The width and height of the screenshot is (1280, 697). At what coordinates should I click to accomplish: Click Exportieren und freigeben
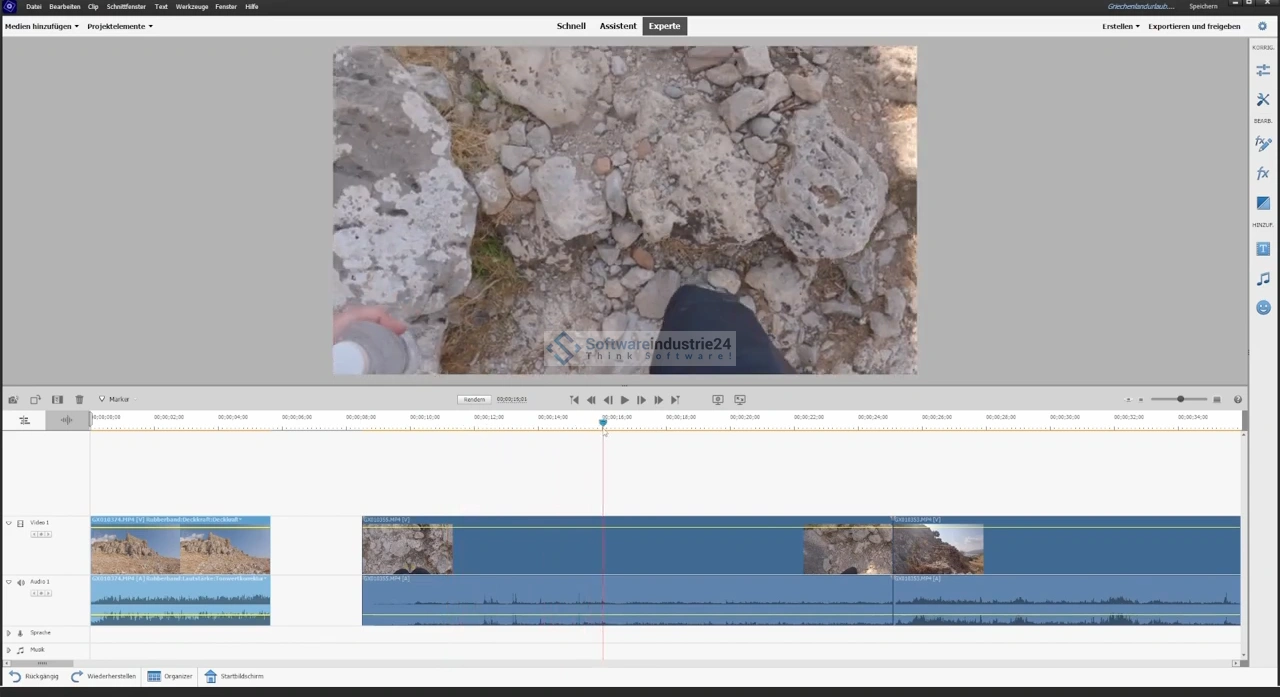coord(1194,26)
